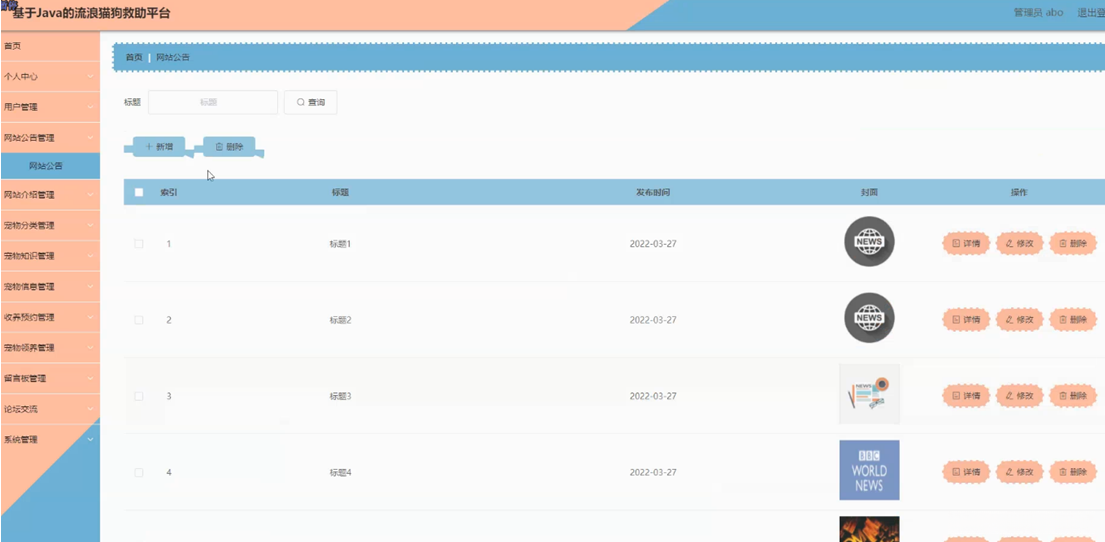The image size is (1105, 542).
Task: Select the title cell 标题1
Action: (x=340, y=244)
